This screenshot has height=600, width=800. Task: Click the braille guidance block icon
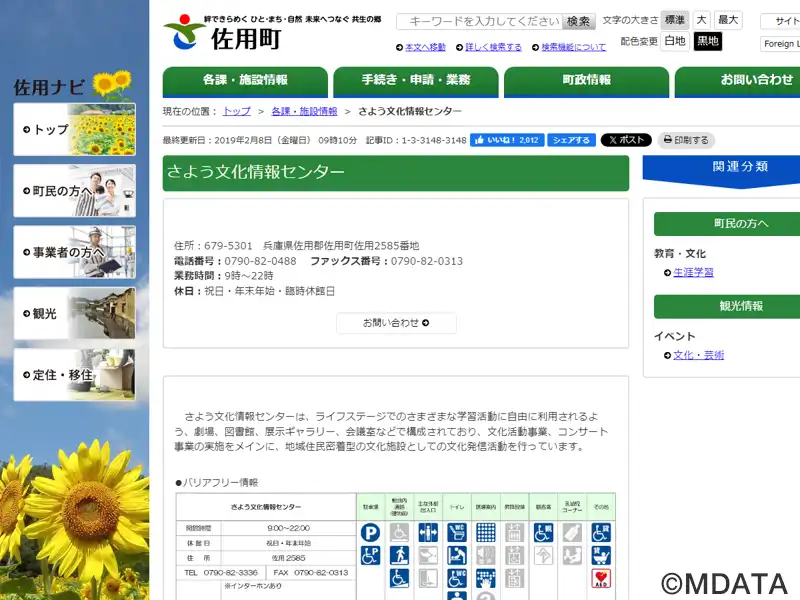click(x=486, y=533)
